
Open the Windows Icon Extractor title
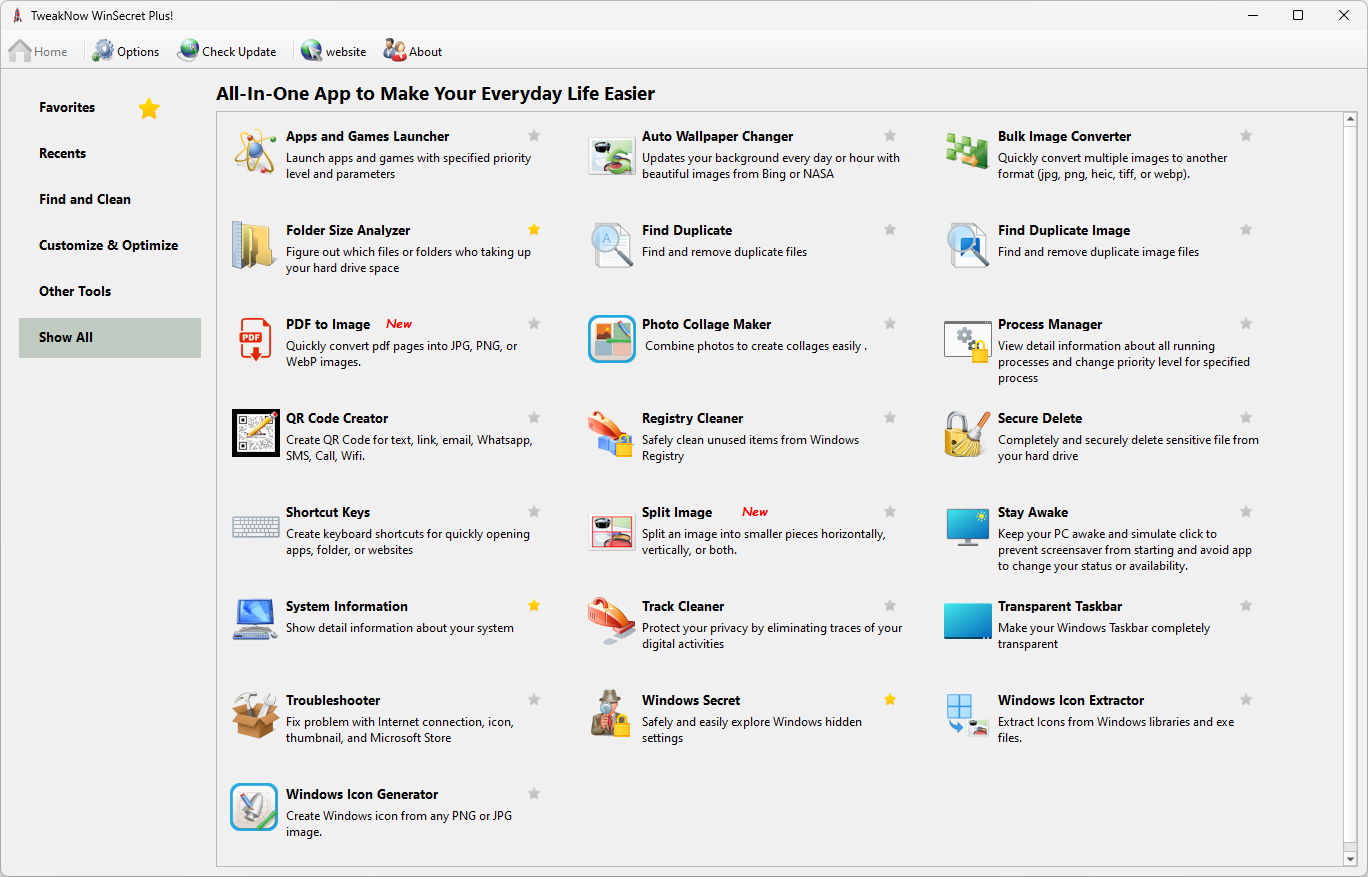coord(1071,700)
